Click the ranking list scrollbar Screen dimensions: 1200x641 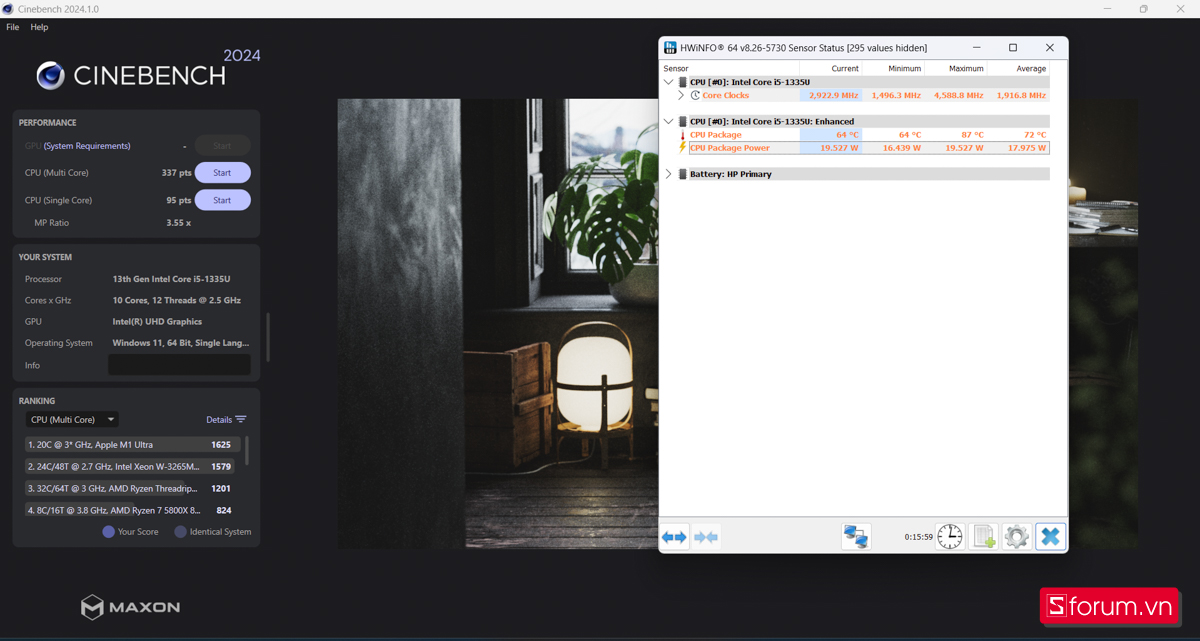[x=247, y=450]
